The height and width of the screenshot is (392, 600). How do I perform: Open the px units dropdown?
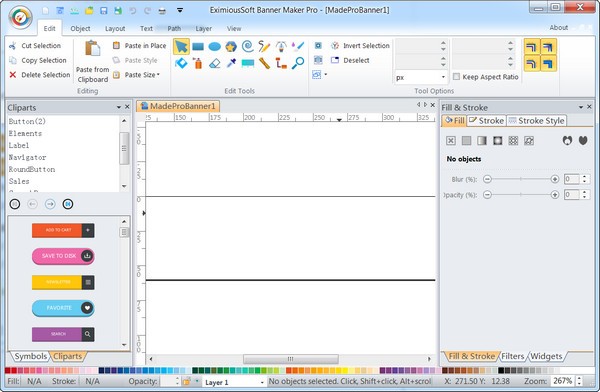pyautogui.click(x=443, y=77)
